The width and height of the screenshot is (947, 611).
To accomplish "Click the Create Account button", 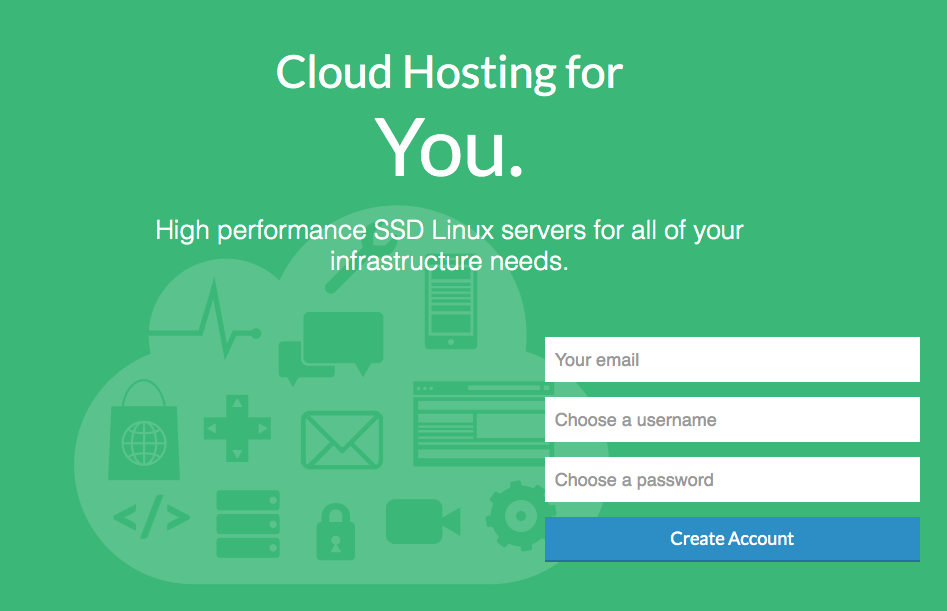I will [x=732, y=539].
